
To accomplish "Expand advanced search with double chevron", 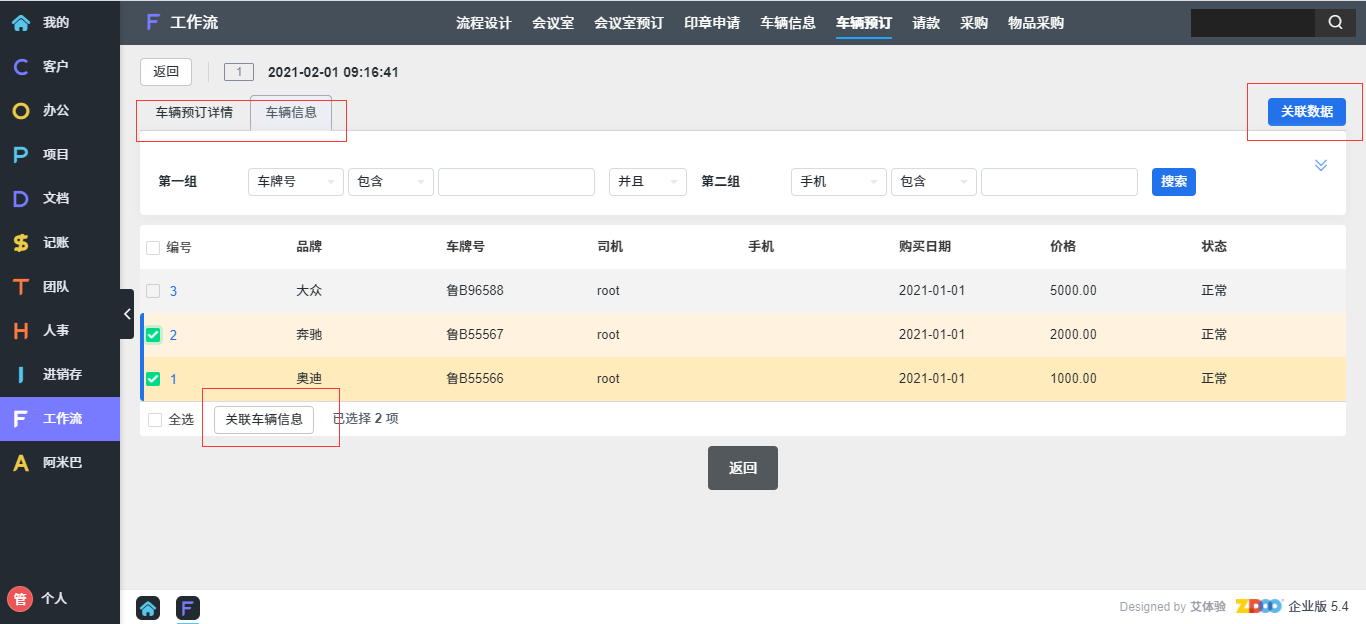I will click(1321, 165).
